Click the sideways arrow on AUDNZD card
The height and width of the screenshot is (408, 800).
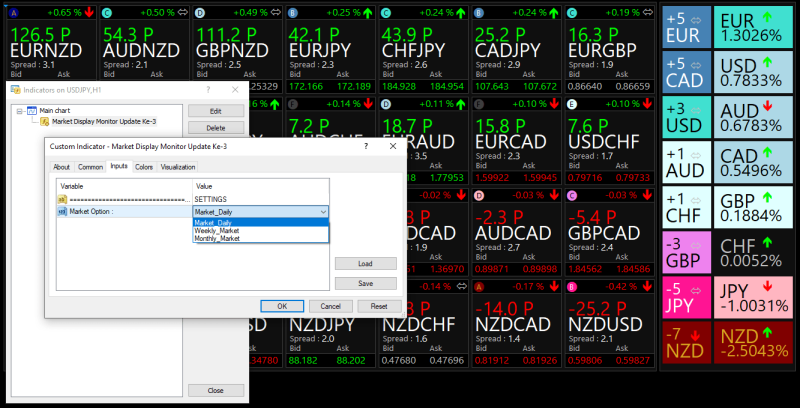182,12
